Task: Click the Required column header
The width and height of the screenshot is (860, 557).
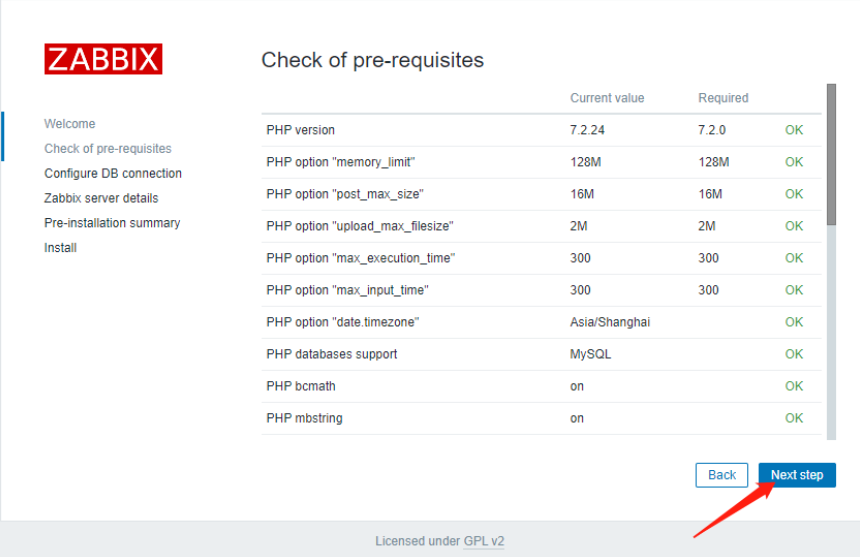Action: [723, 98]
